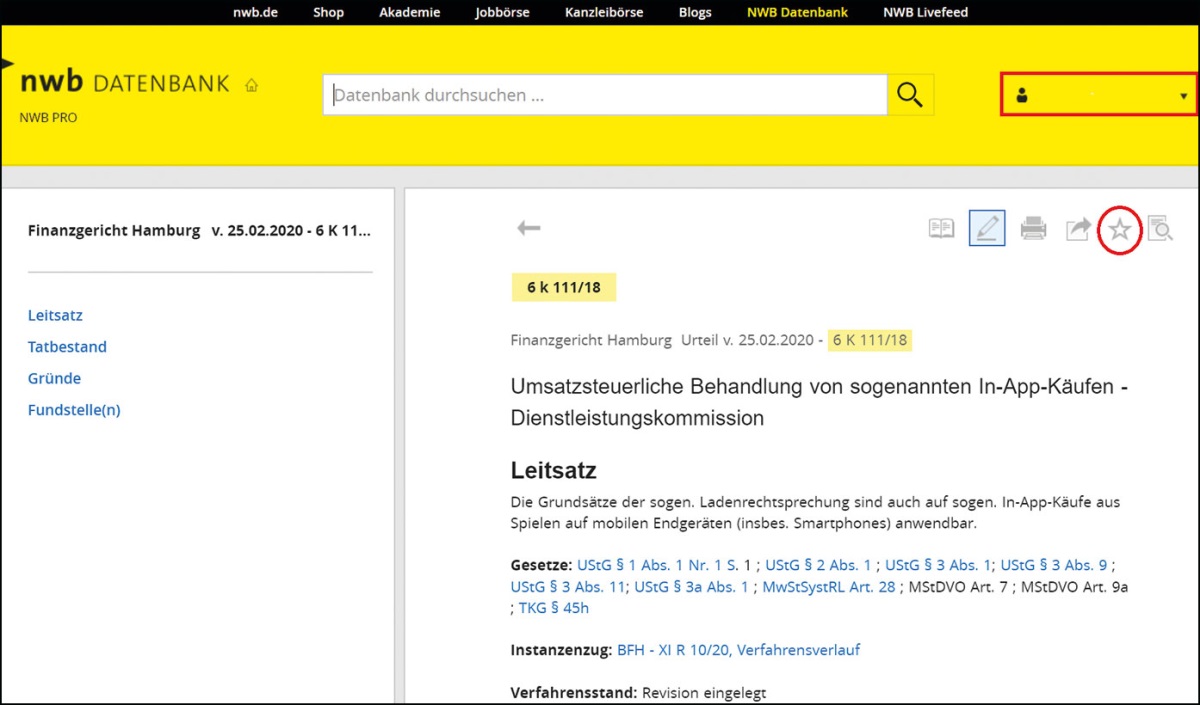1200x705 pixels.
Task: Click inside the Datenbank durchsuchen search field
Action: pos(604,96)
